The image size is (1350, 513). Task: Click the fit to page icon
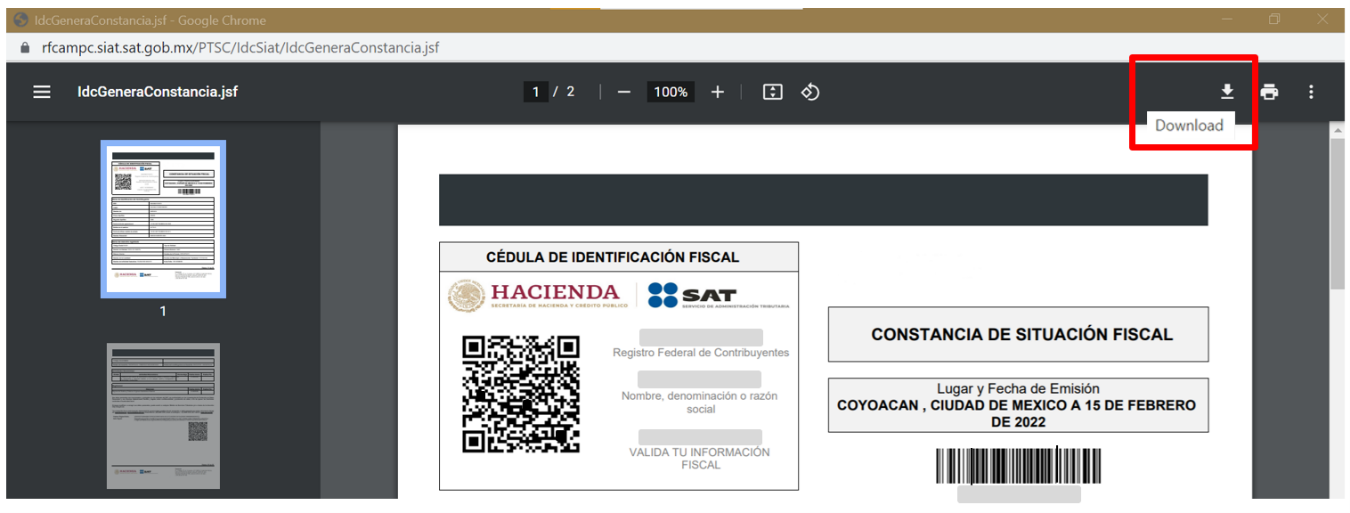772,92
